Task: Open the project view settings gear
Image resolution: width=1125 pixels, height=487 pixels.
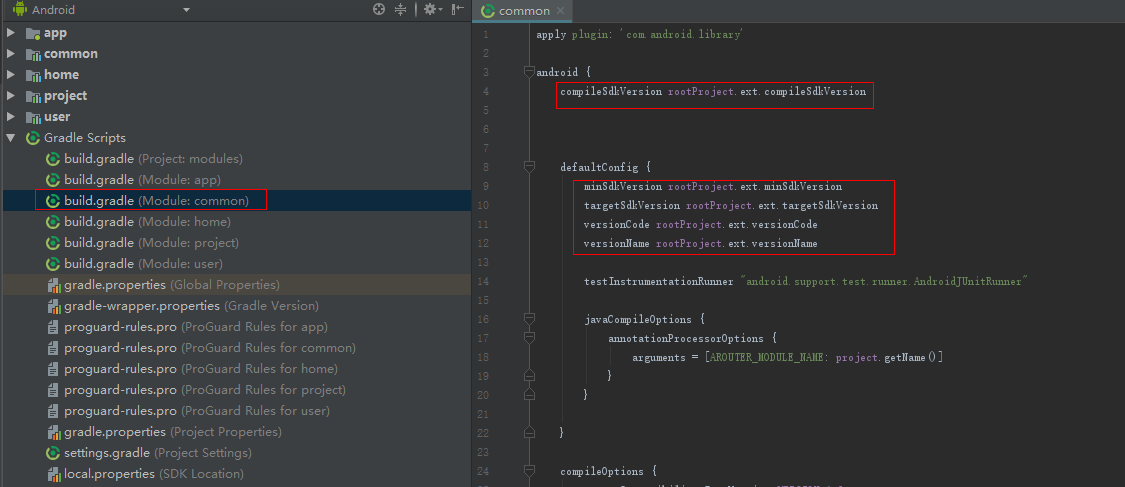Action: pyautogui.click(x=430, y=10)
